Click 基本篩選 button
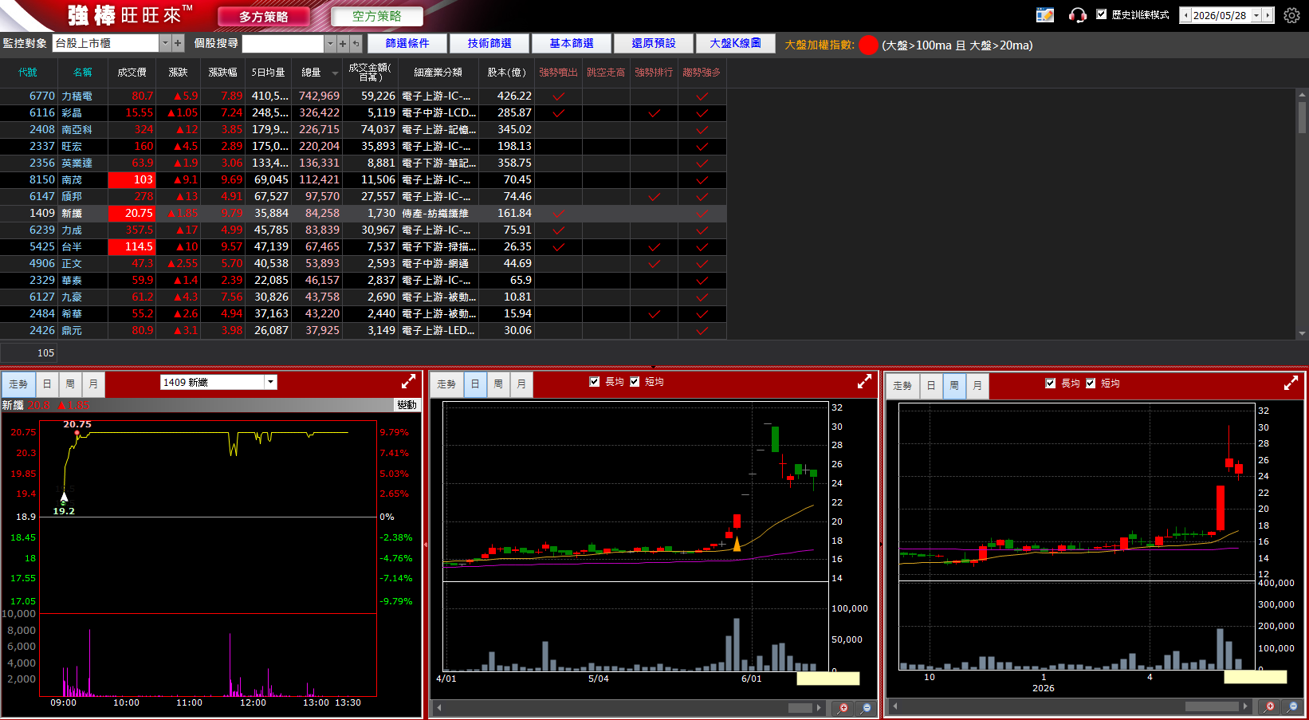This screenshot has width=1309, height=720. pyautogui.click(x=571, y=43)
